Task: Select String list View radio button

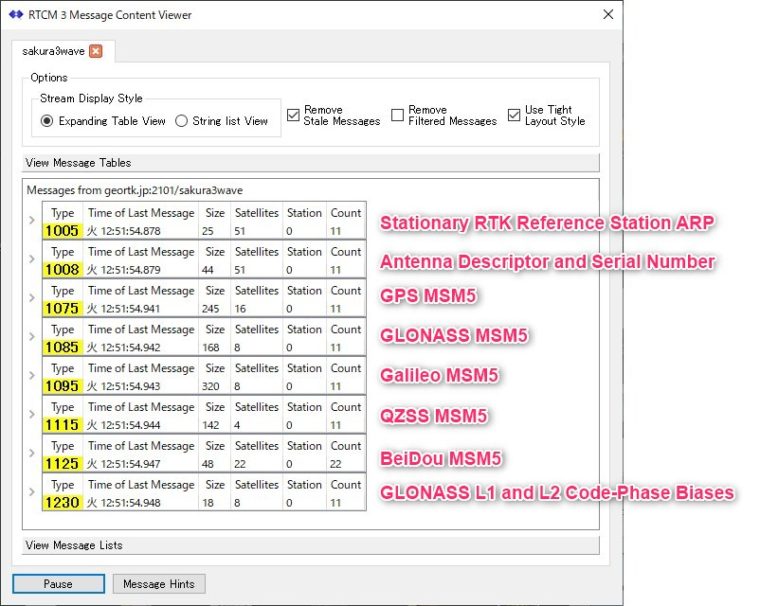Action: tap(181, 121)
